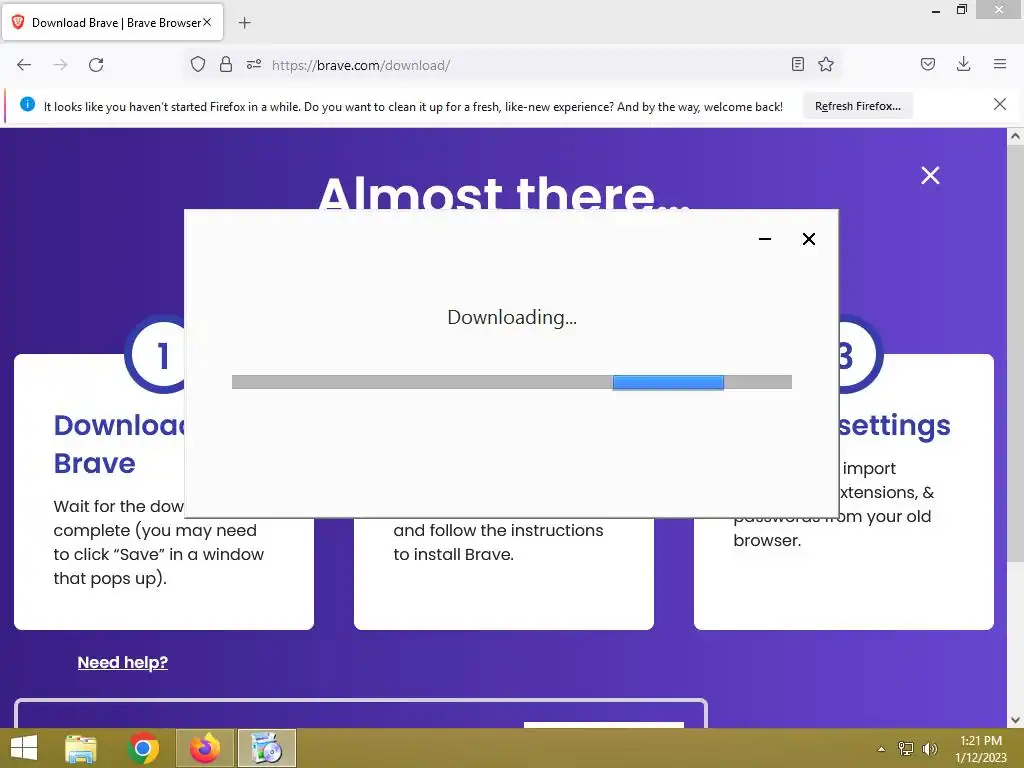The width and height of the screenshot is (1024, 768).
Task: Click the Refresh Firefox button
Action: [857, 106]
